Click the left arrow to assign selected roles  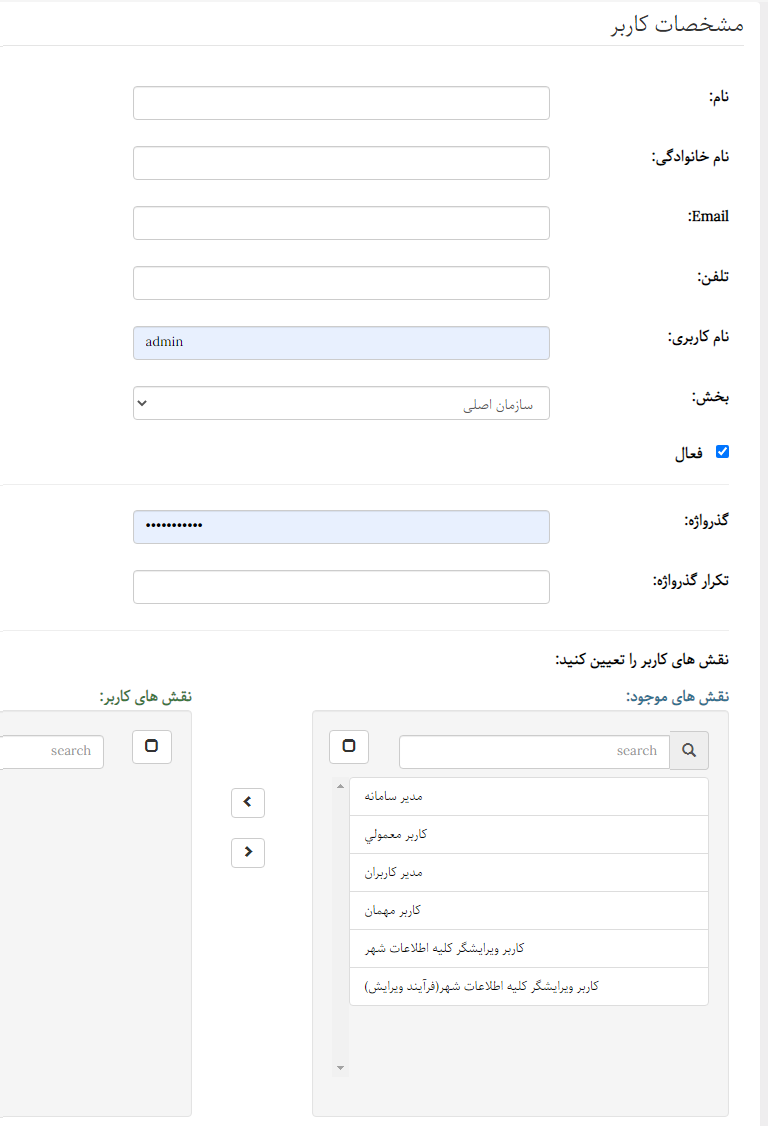tap(247, 802)
